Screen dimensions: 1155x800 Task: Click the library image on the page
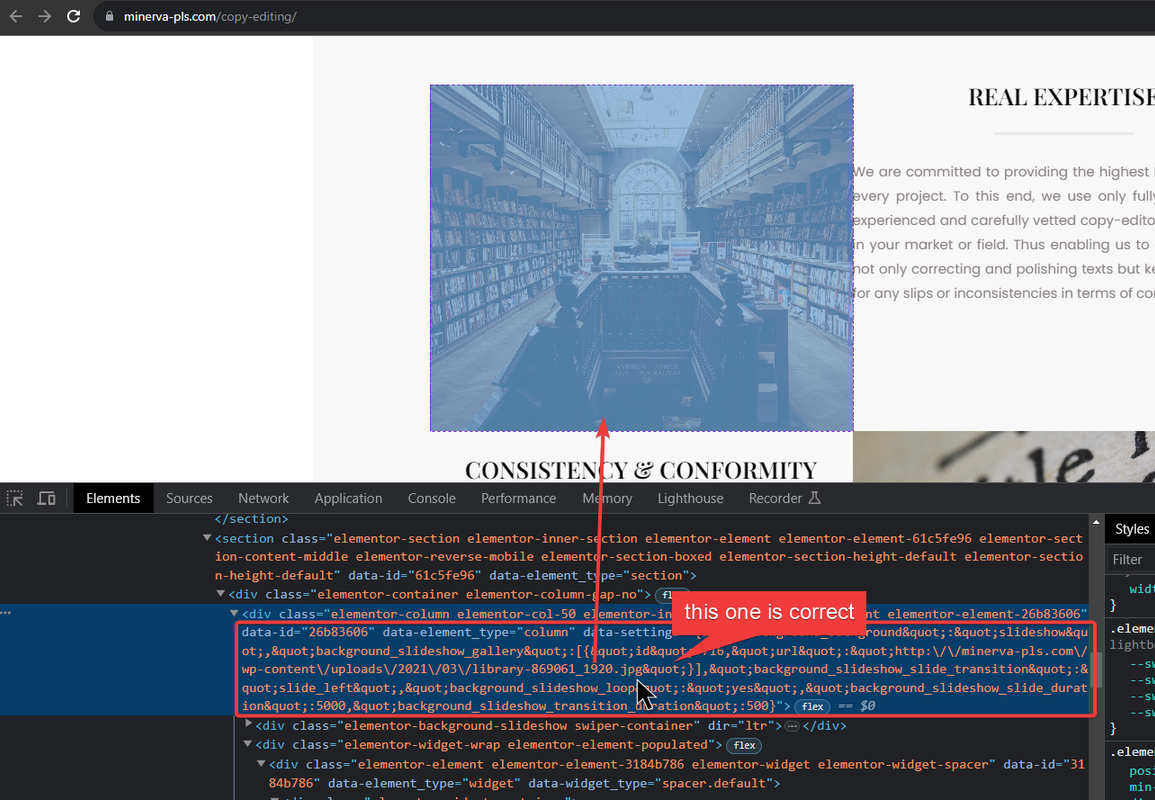tap(642, 258)
